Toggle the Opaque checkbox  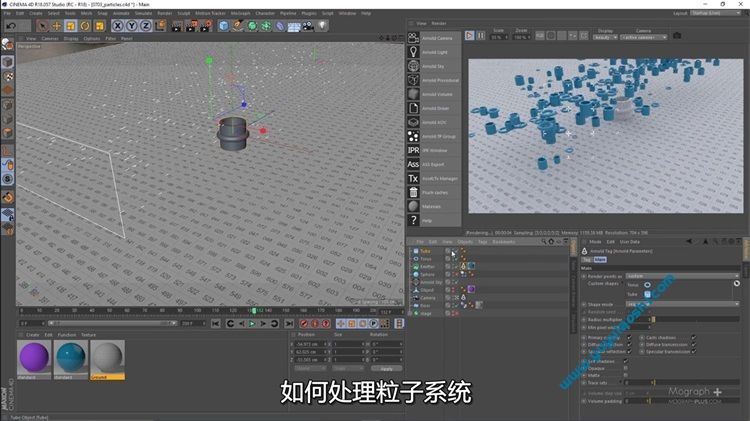click(626, 368)
